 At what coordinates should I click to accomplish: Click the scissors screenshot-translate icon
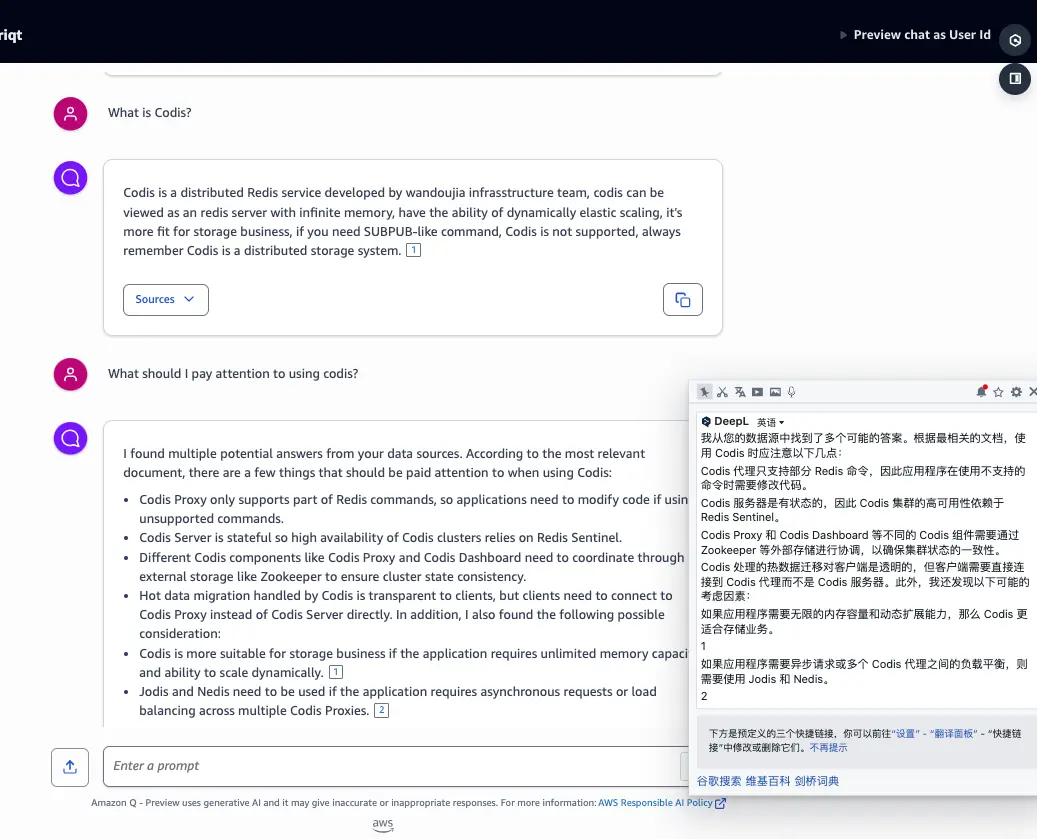click(x=722, y=392)
